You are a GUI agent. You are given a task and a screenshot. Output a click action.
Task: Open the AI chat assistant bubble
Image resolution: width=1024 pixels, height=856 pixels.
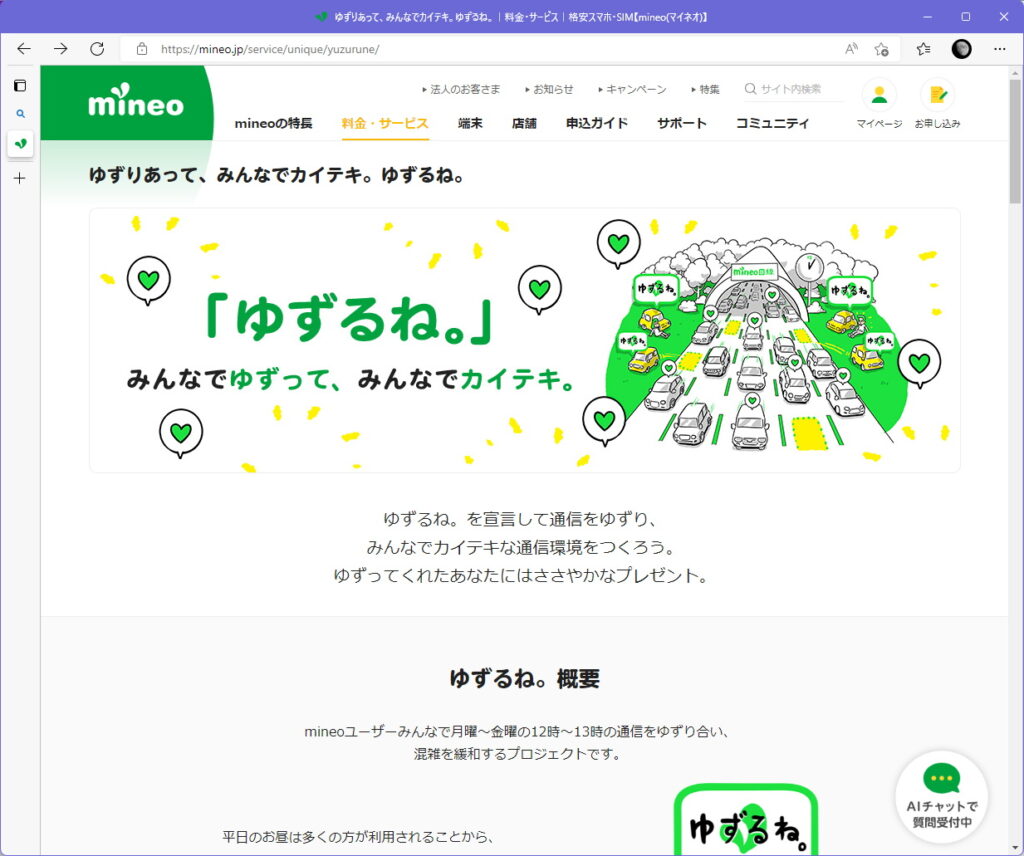(x=942, y=797)
